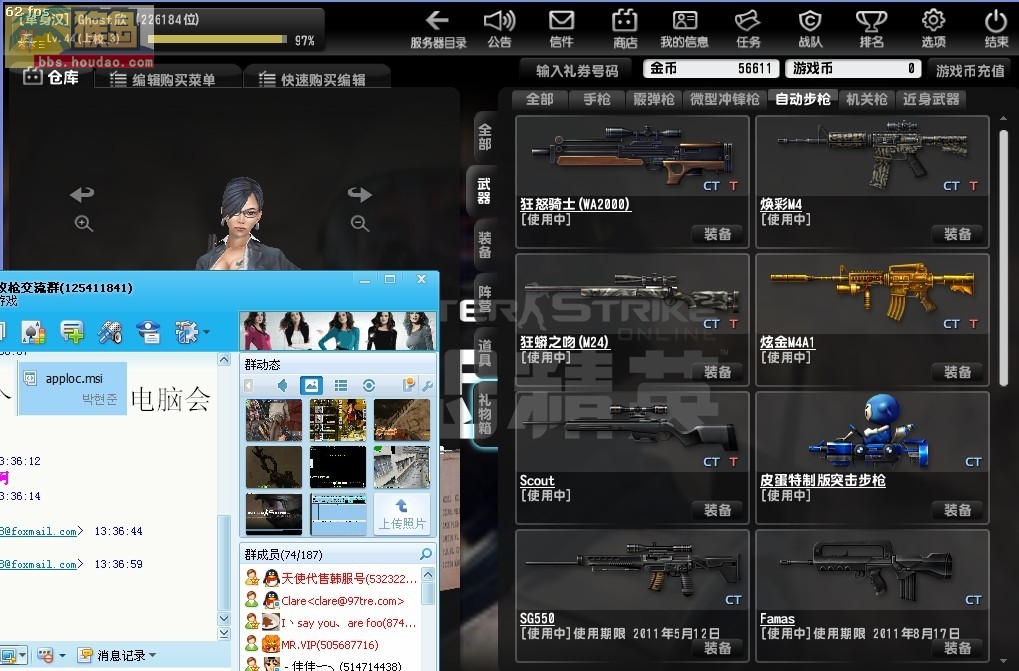The height and width of the screenshot is (671, 1019).
Task: Open the vertical 礼物箱 gift box tab
Action: (x=485, y=413)
